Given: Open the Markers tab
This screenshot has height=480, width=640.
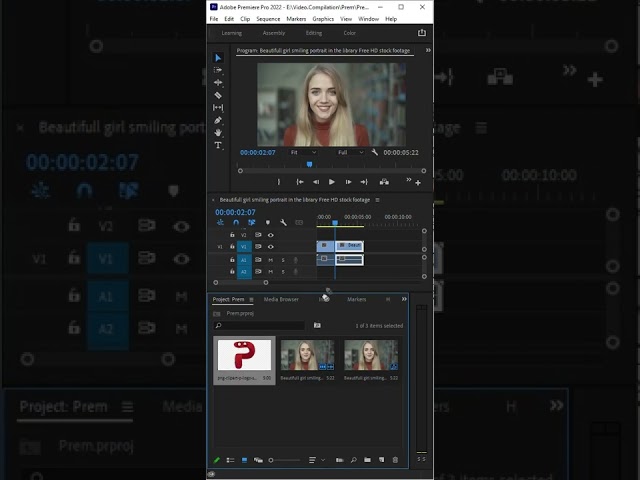Looking at the screenshot, I should pos(357,299).
